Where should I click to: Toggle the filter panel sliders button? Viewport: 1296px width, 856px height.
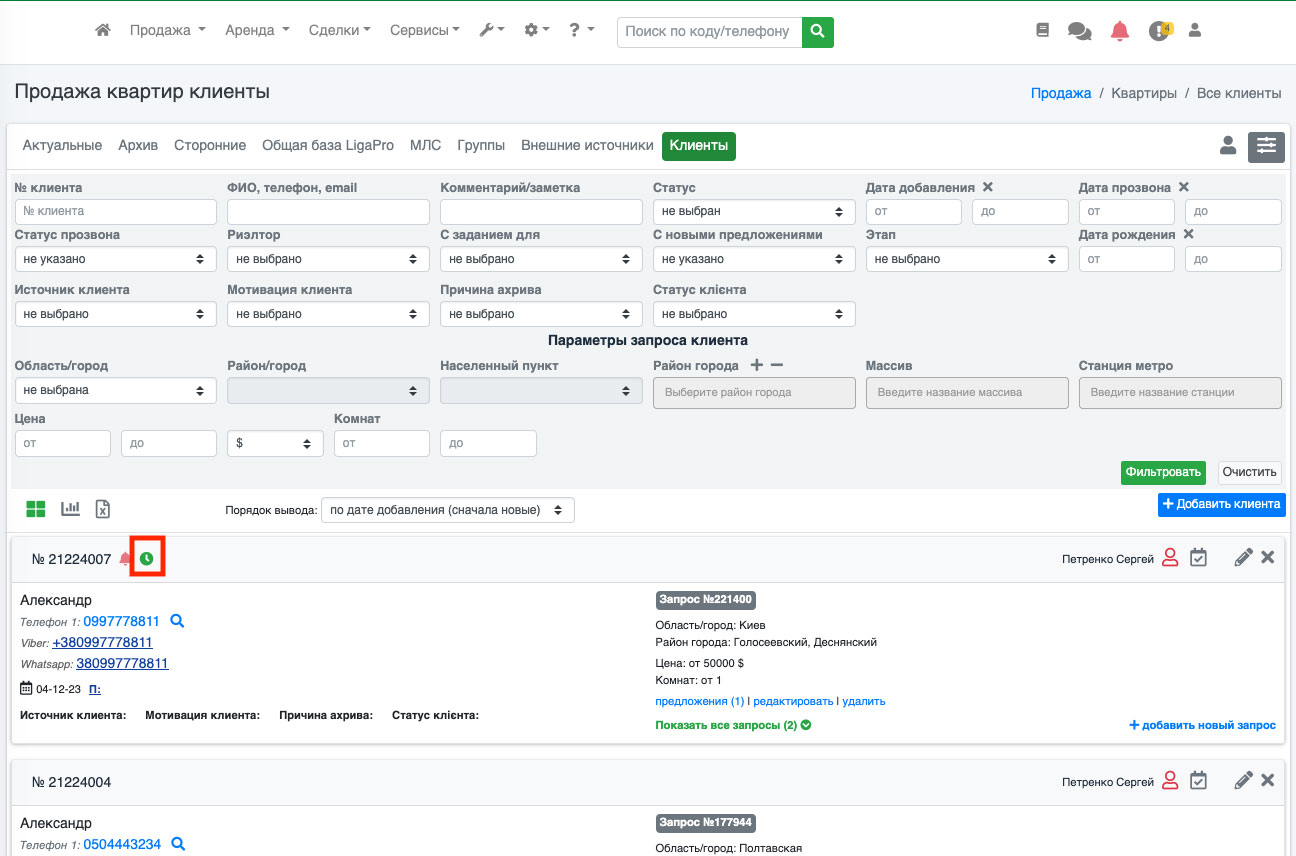(1266, 146)
